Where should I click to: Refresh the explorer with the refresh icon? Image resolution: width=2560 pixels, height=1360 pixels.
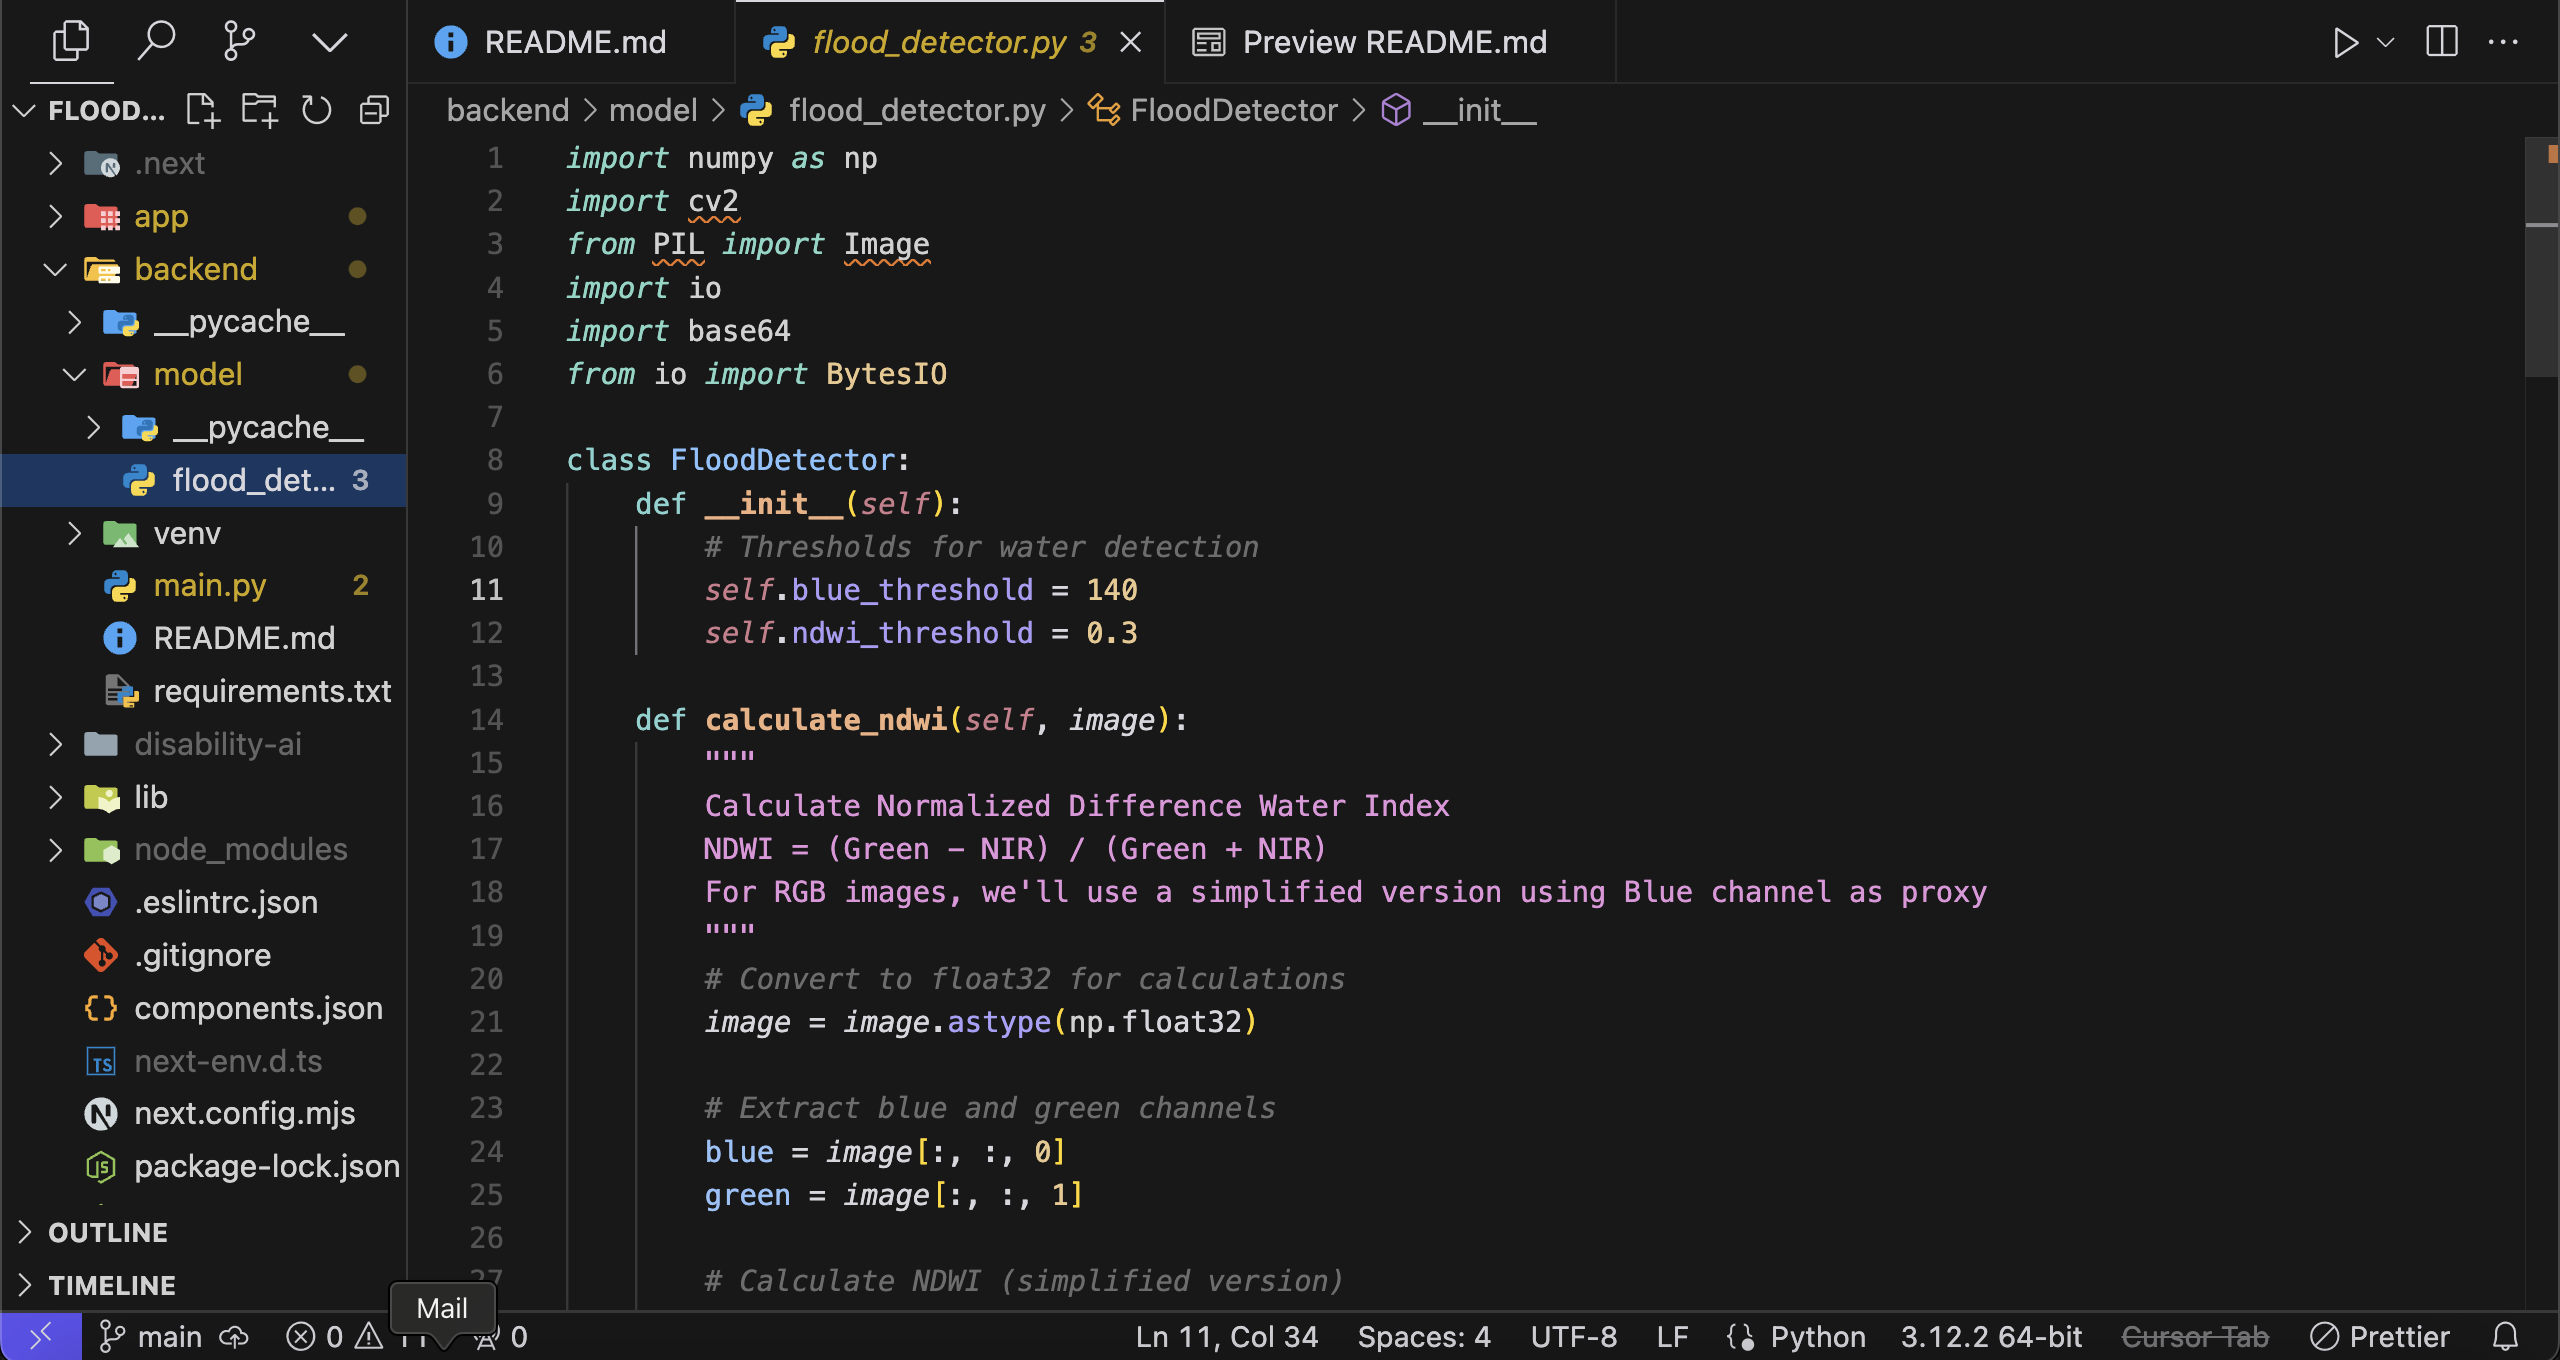tap(317, 110)
